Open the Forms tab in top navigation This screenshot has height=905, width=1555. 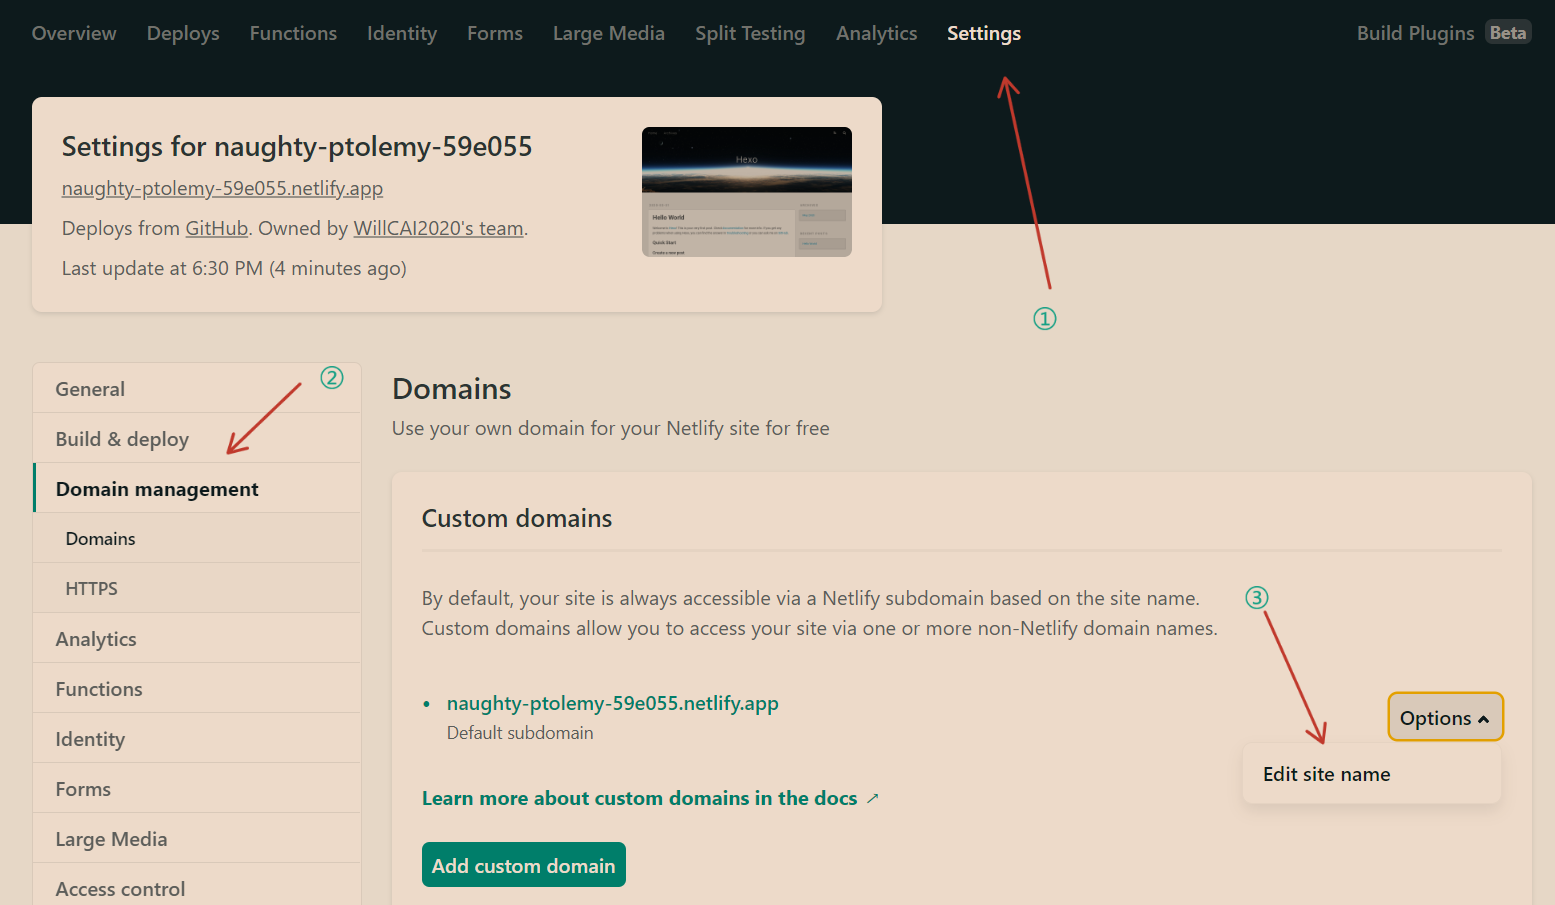(495, 33)
